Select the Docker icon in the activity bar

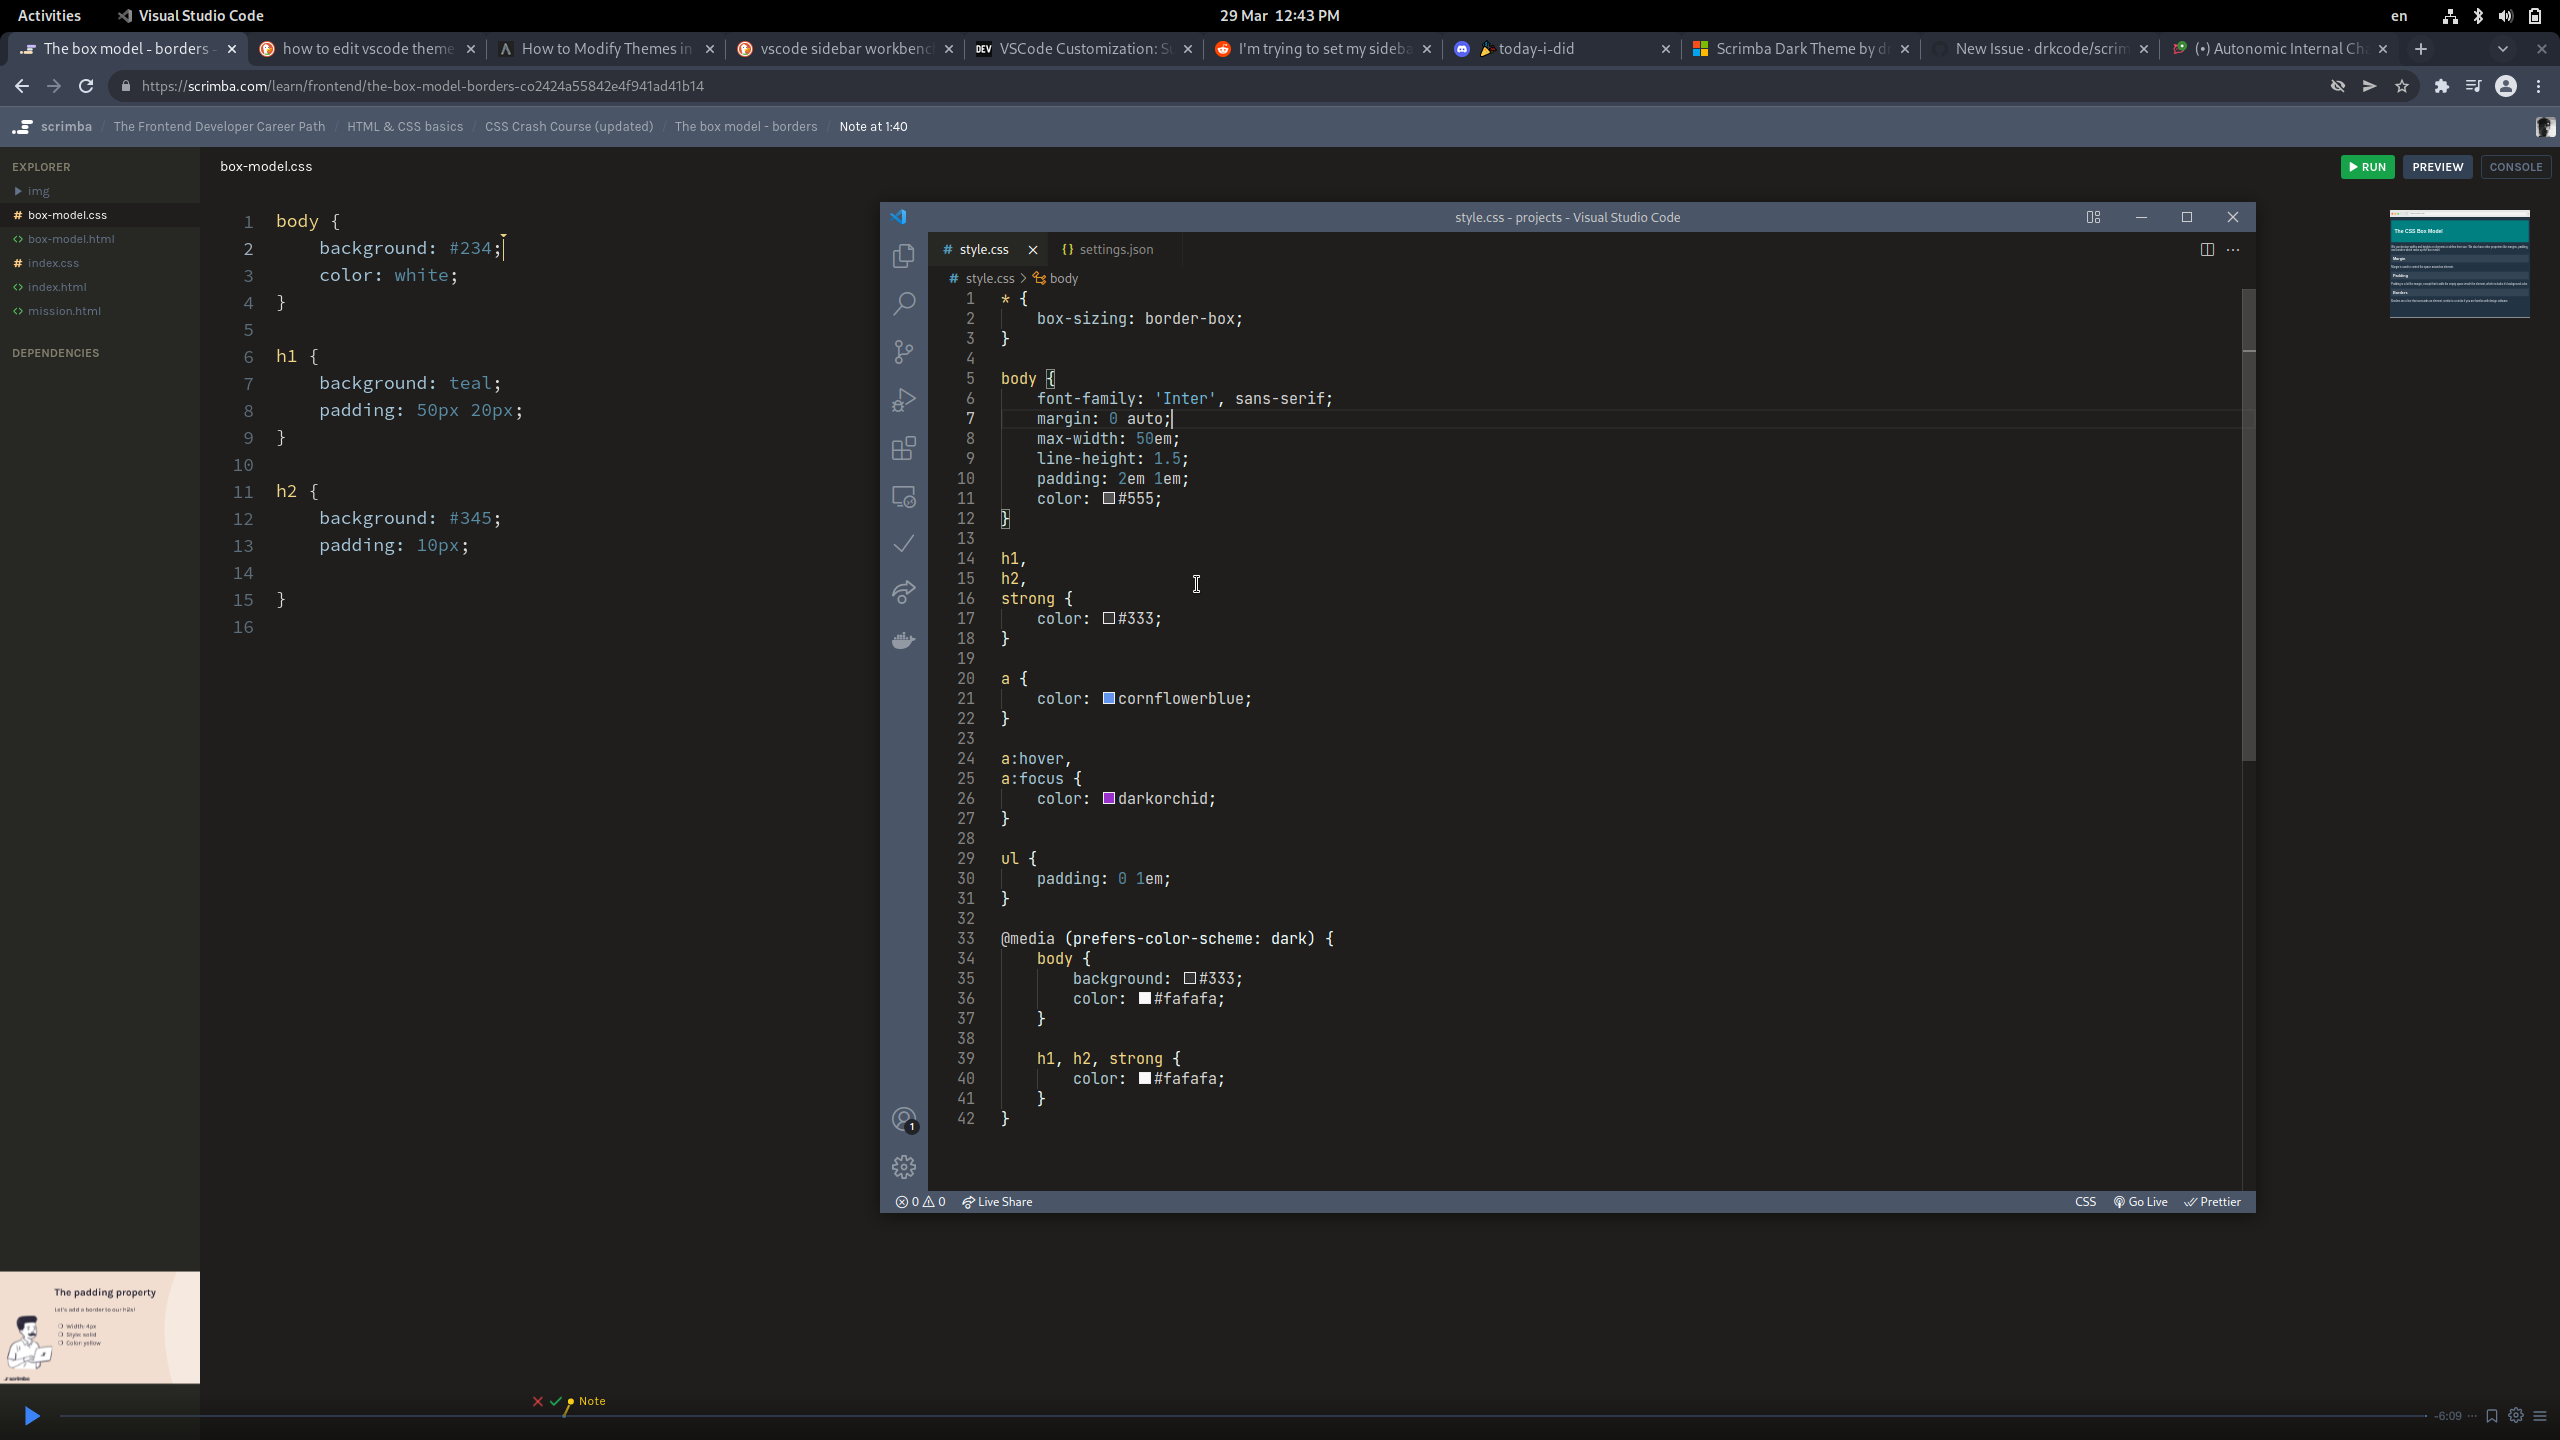[x=903, y=640]
